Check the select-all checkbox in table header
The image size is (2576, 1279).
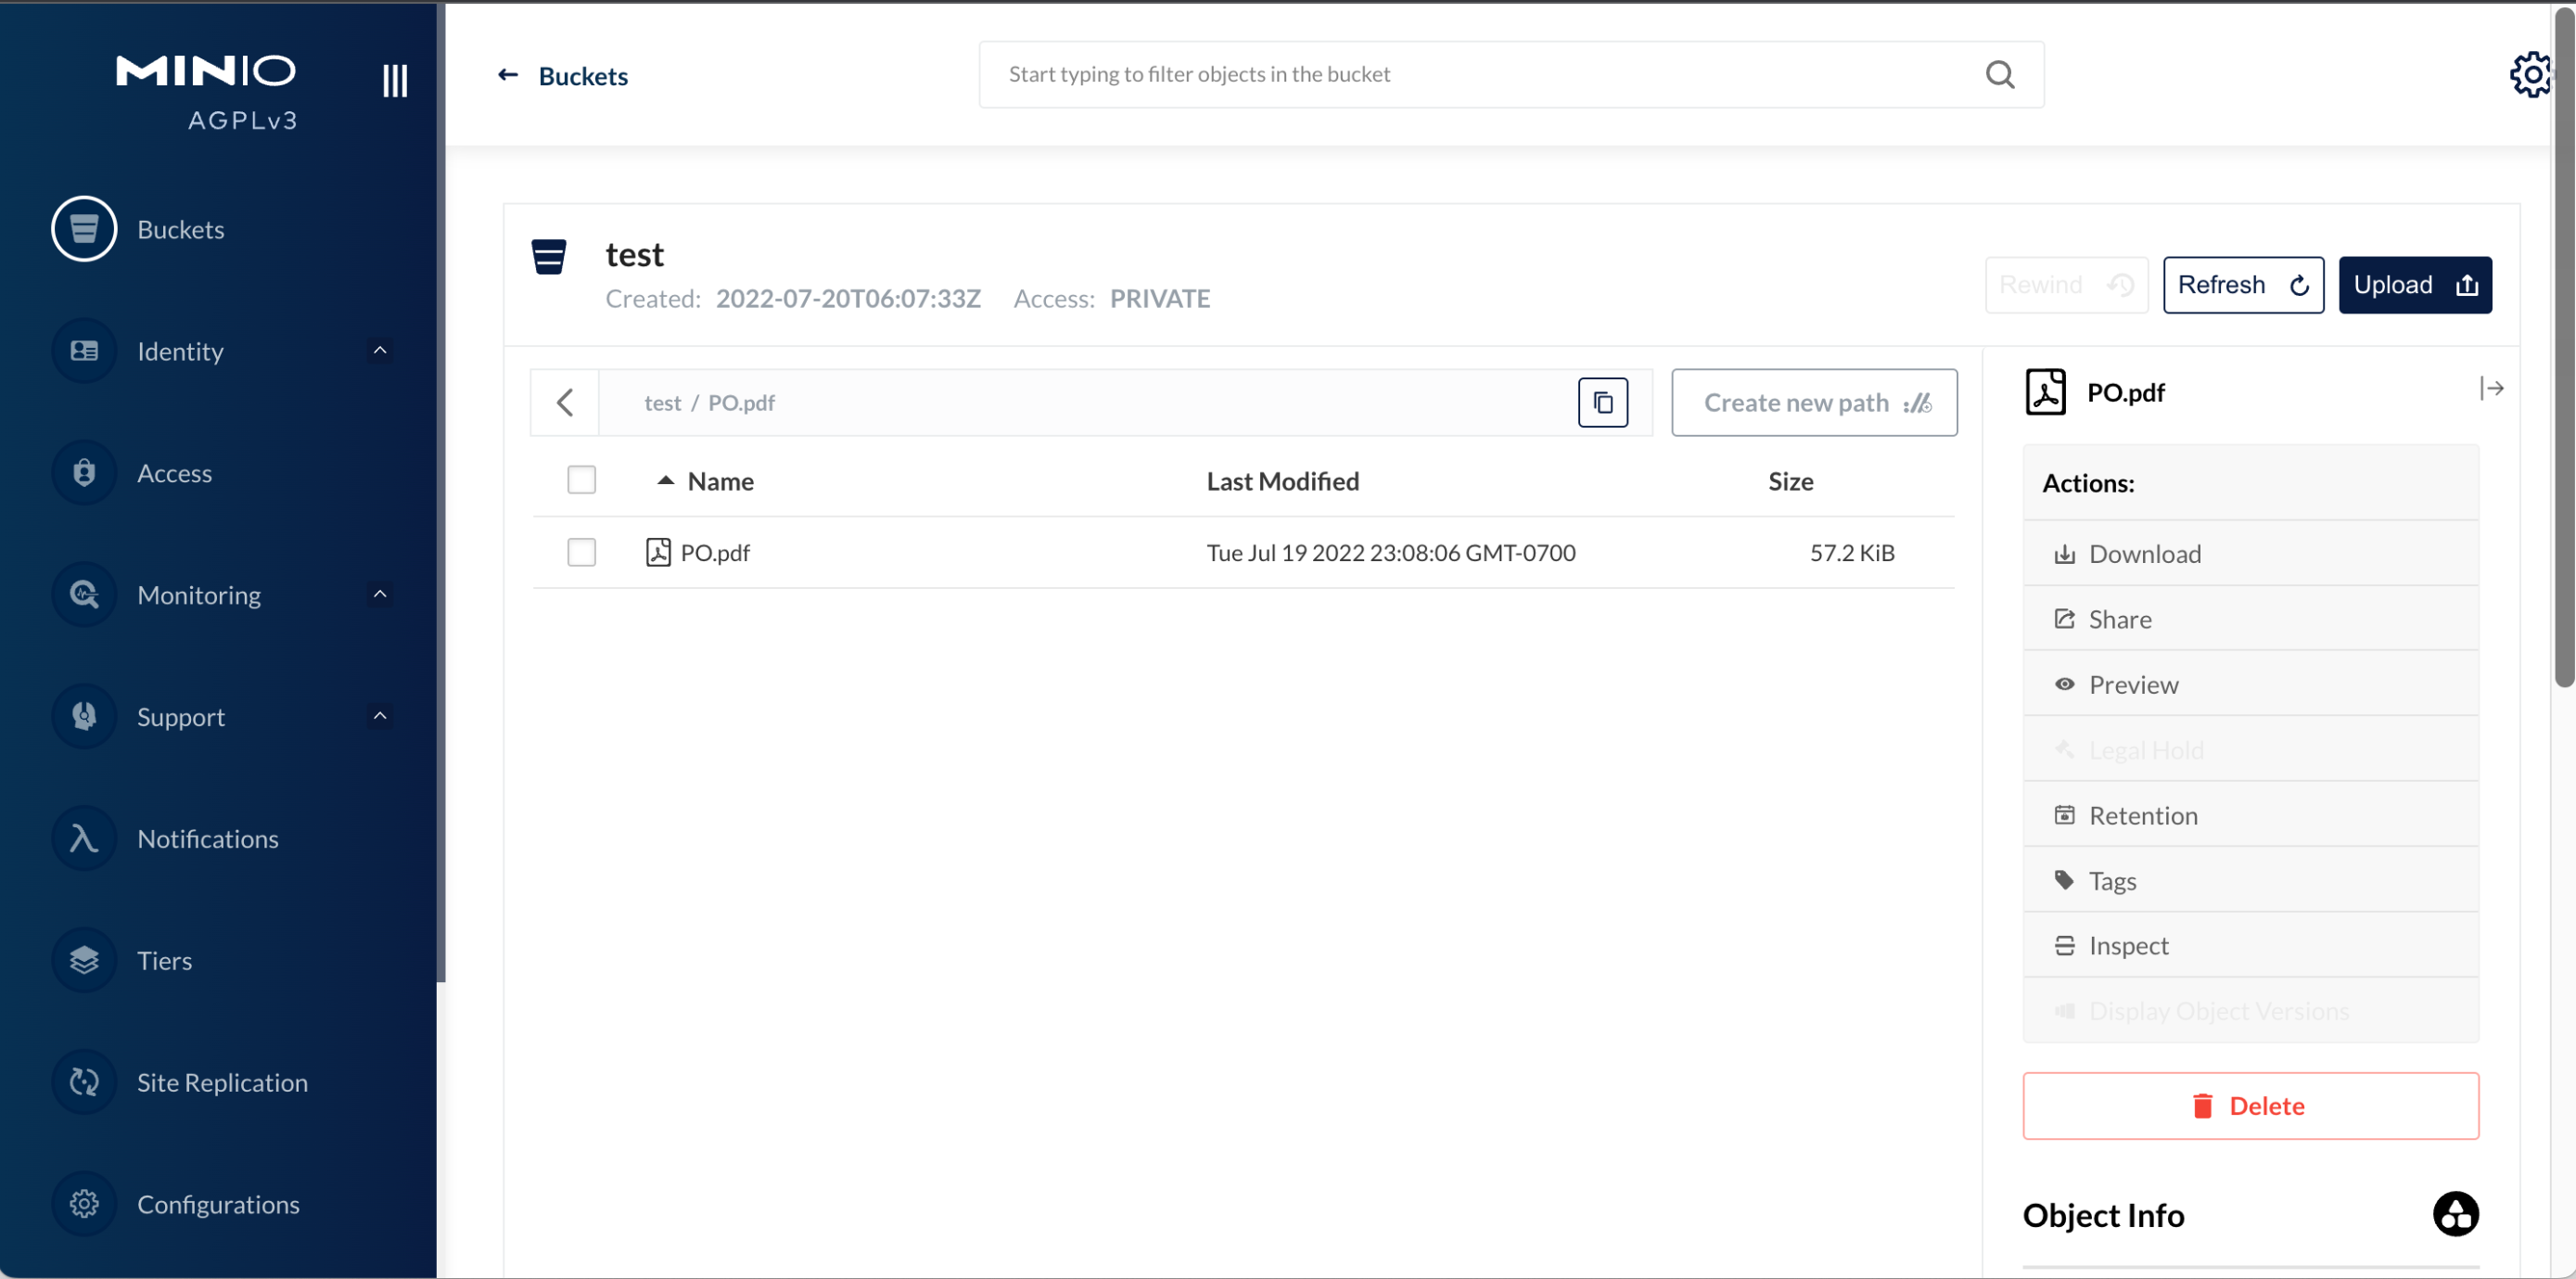coord(581,480)
